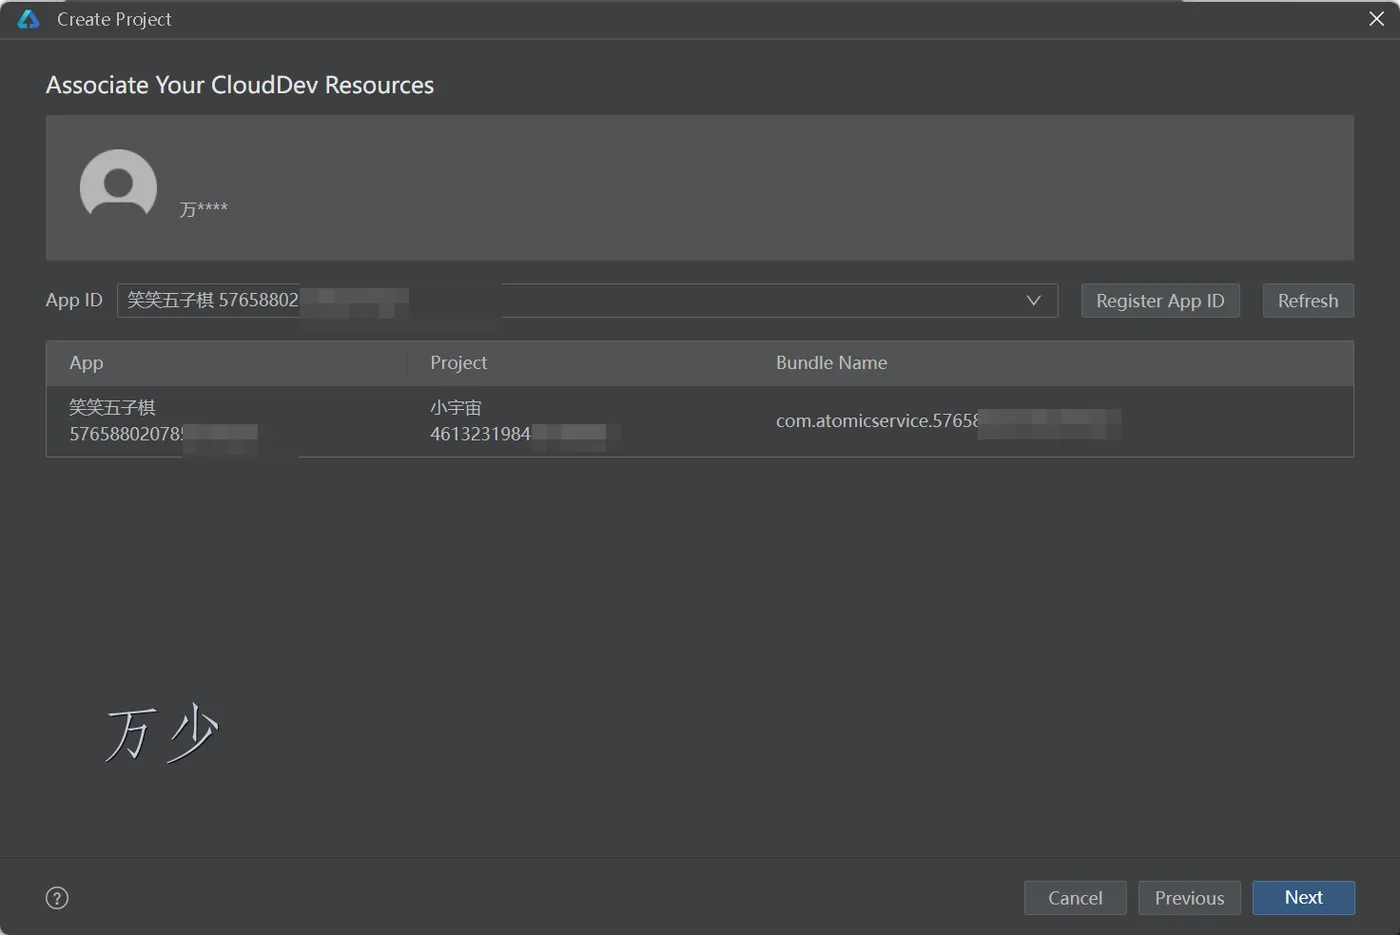Refresh the App ID list

tap(1307, 301)
